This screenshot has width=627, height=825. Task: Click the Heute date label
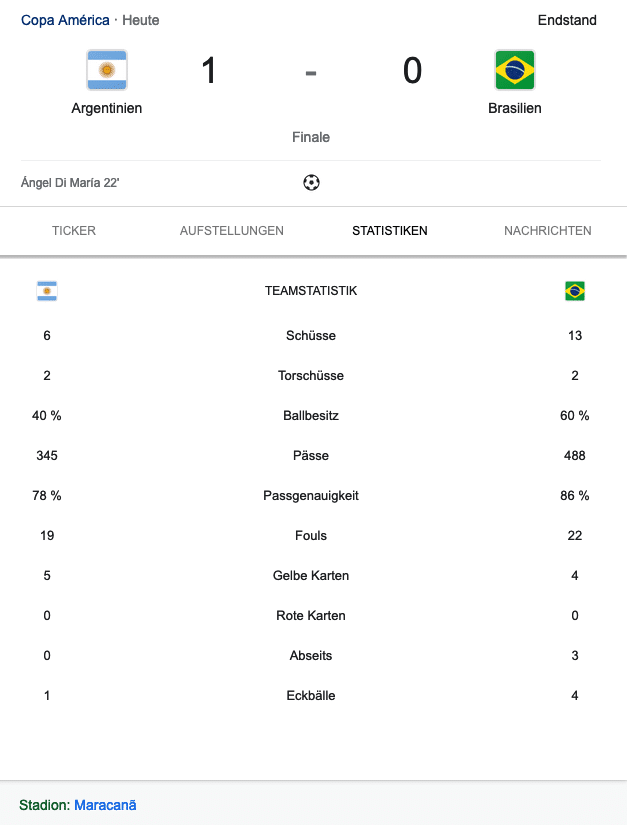pyautogui.click(x=140, y=20)
